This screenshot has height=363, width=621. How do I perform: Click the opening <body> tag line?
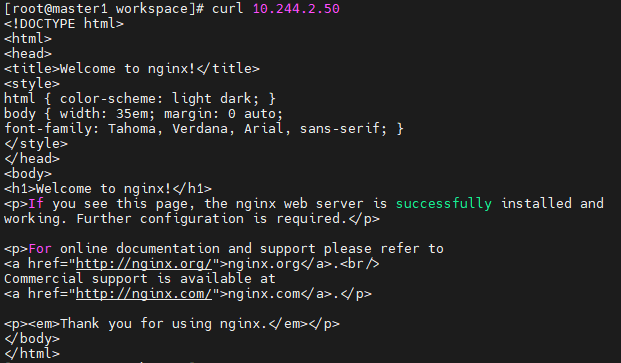pos(28,174)
